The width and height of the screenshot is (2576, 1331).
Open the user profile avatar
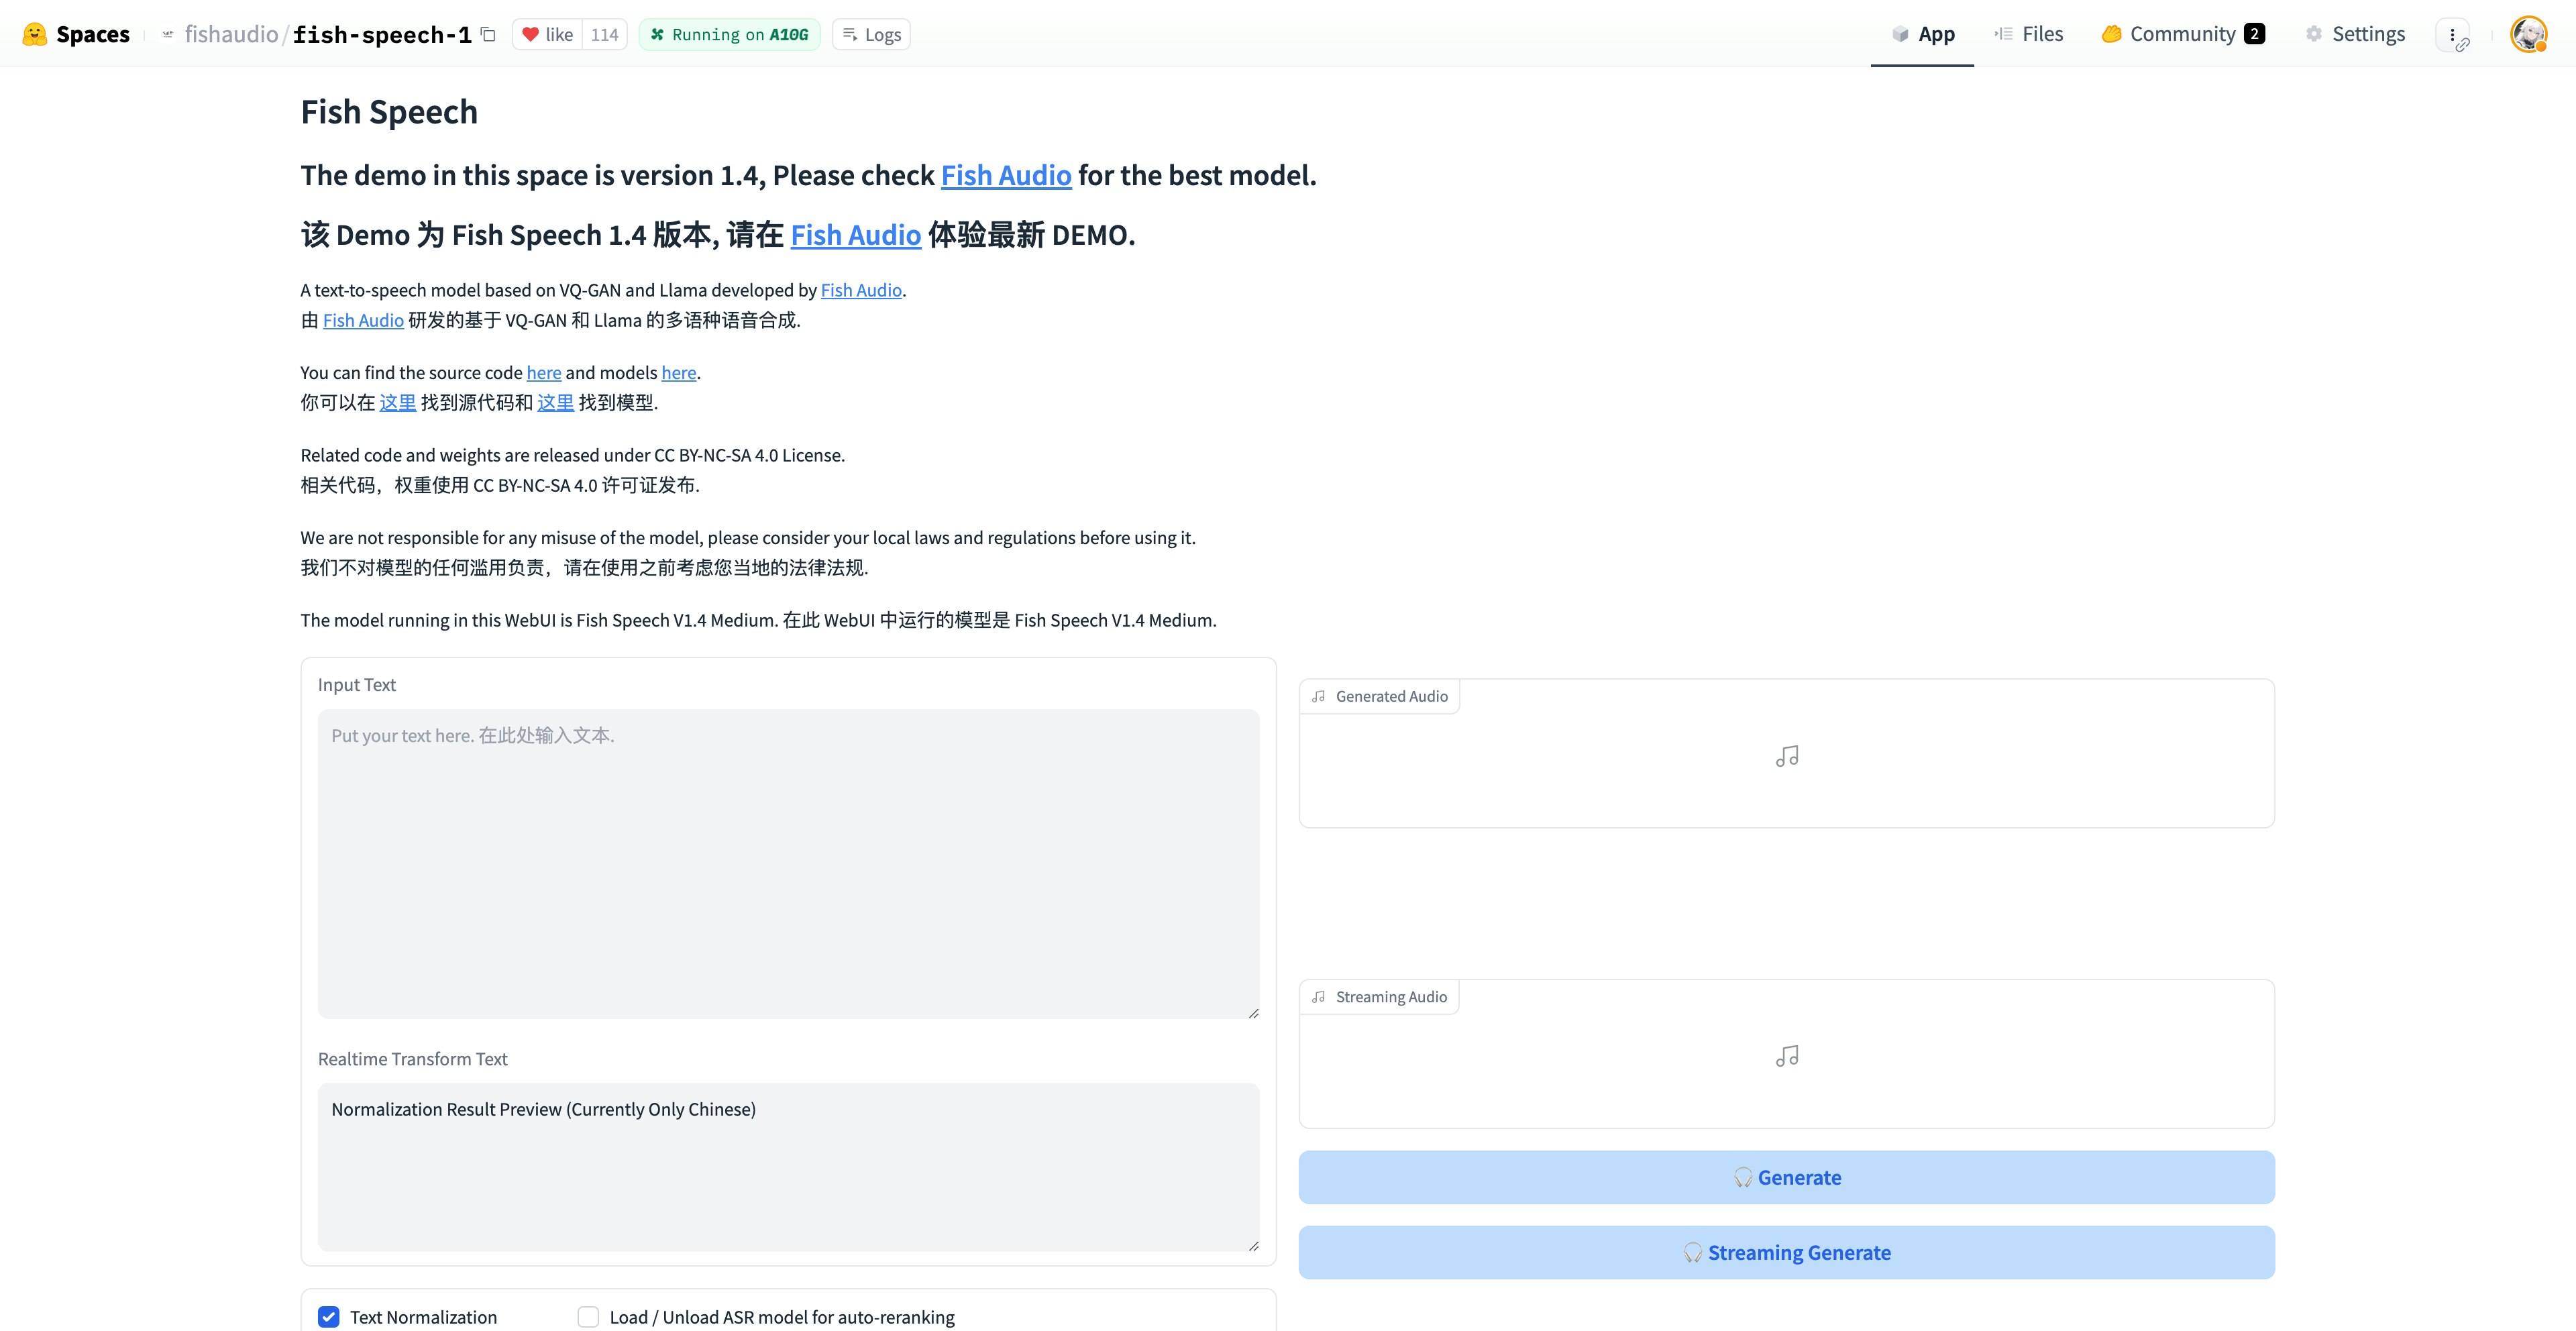(x=2529, y=34)
